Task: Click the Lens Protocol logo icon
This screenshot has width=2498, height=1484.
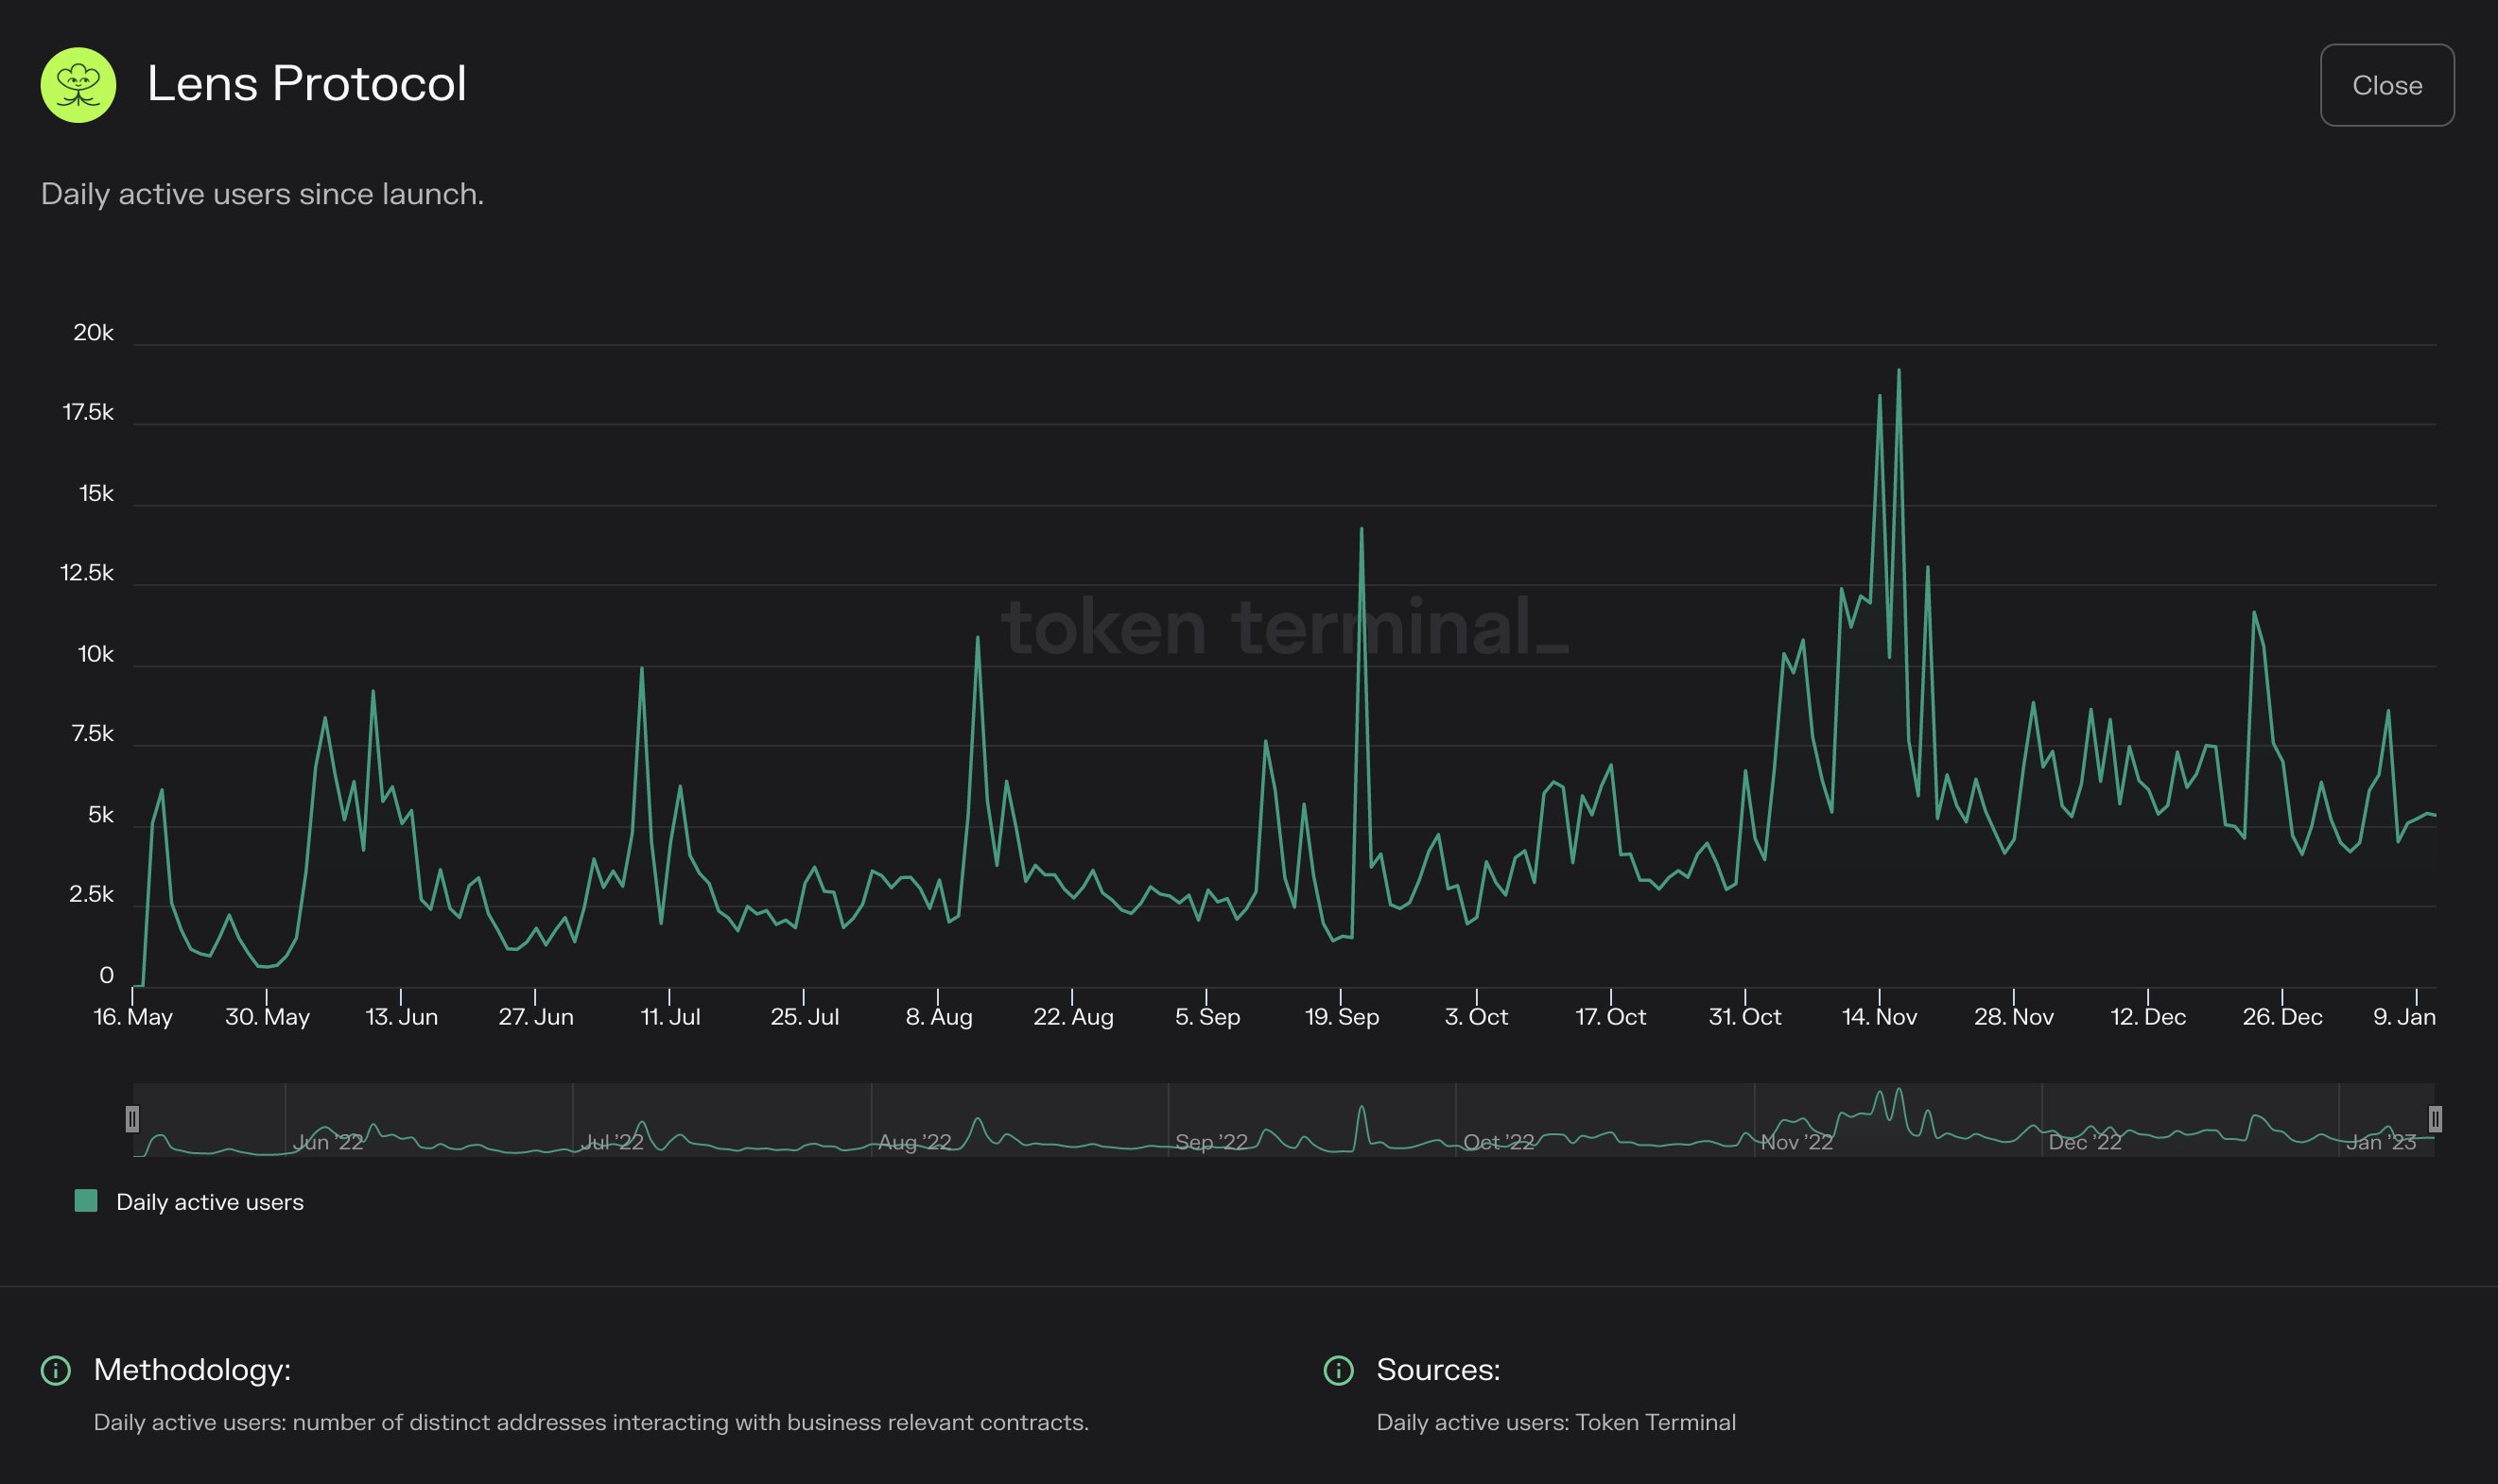Action: [x=79, y=84]
